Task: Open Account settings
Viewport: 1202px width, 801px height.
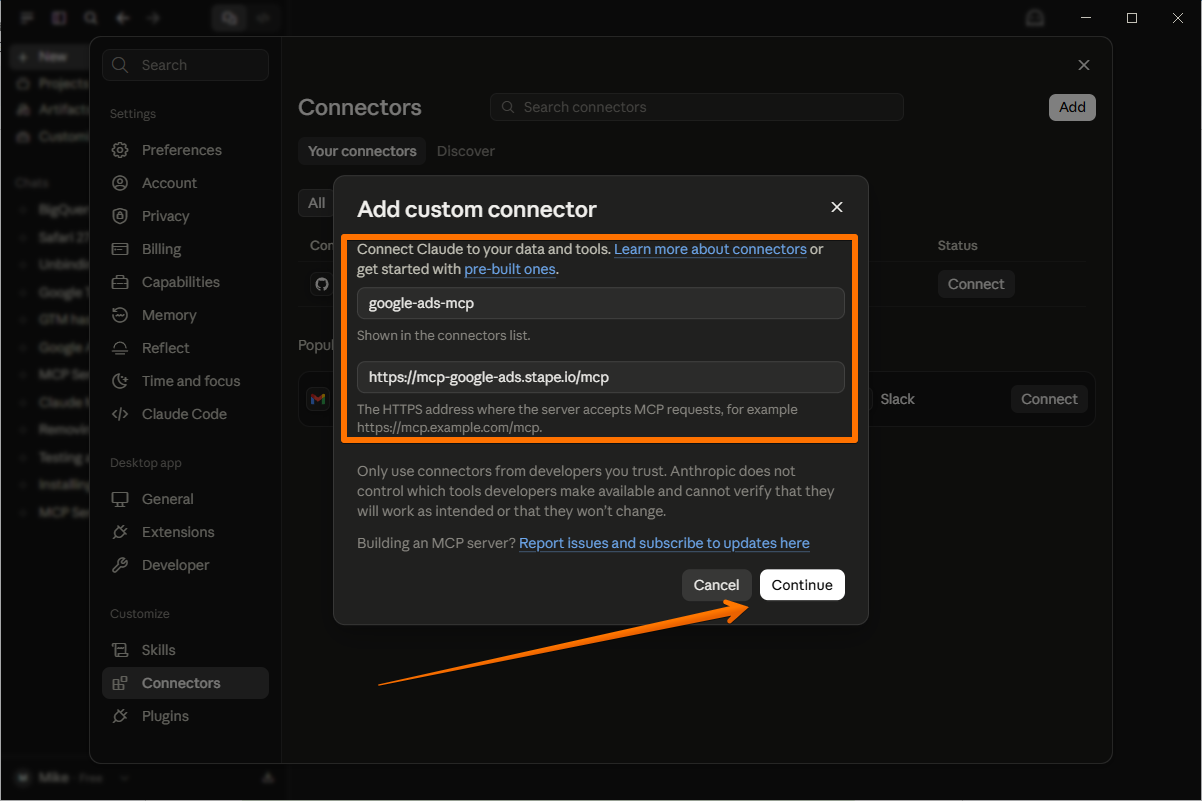Action: (x=185, y=183)
